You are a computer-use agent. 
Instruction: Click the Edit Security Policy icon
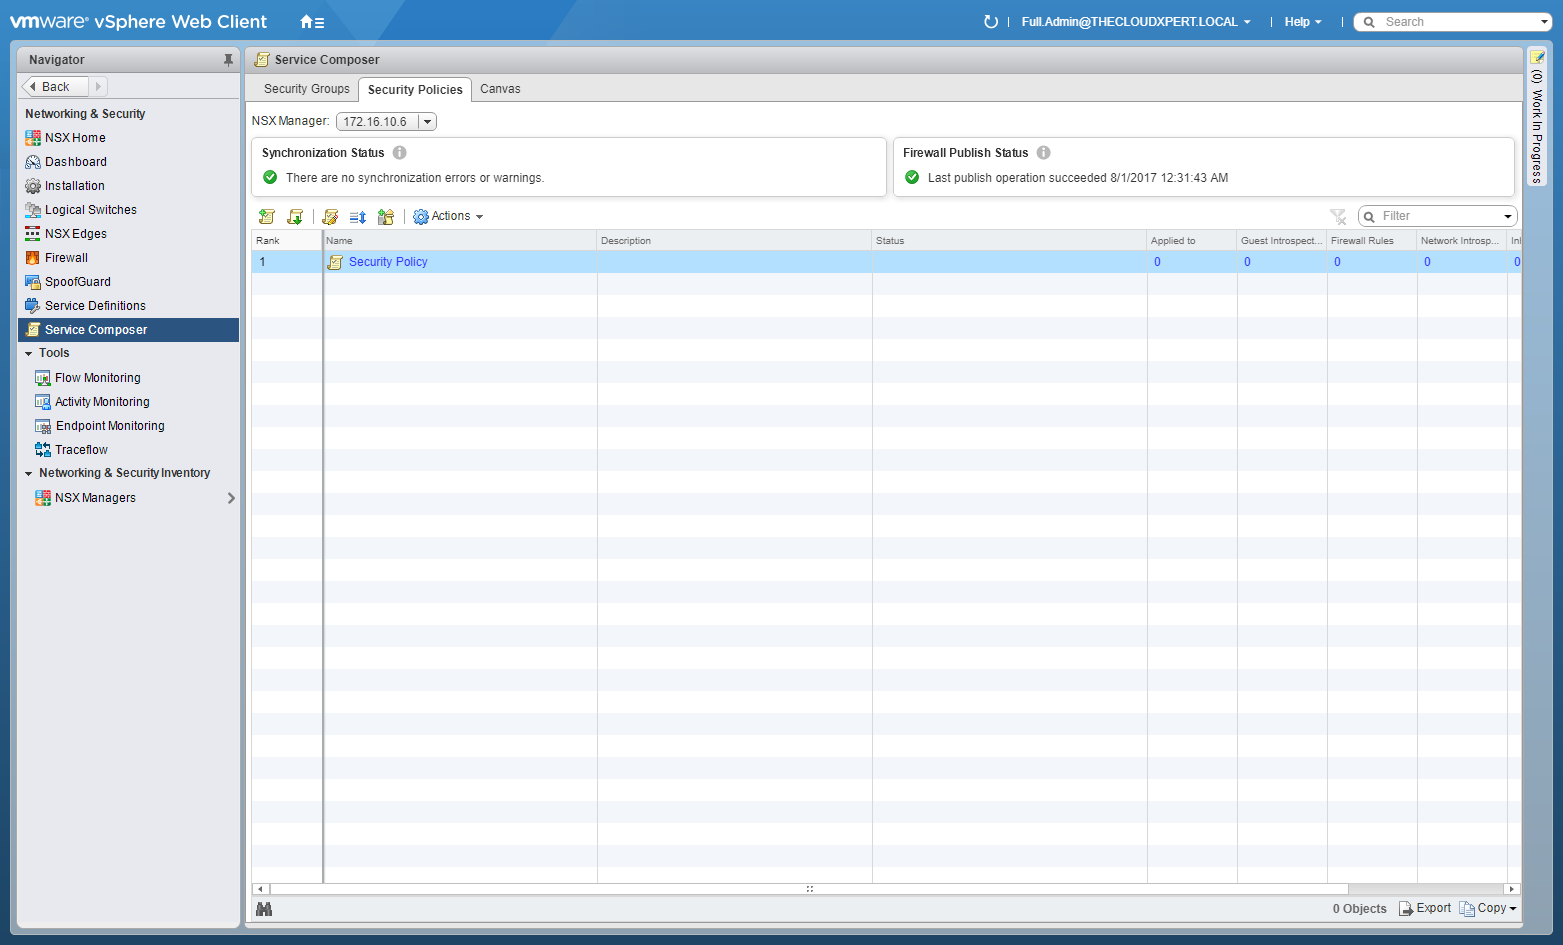click(330, 217)
